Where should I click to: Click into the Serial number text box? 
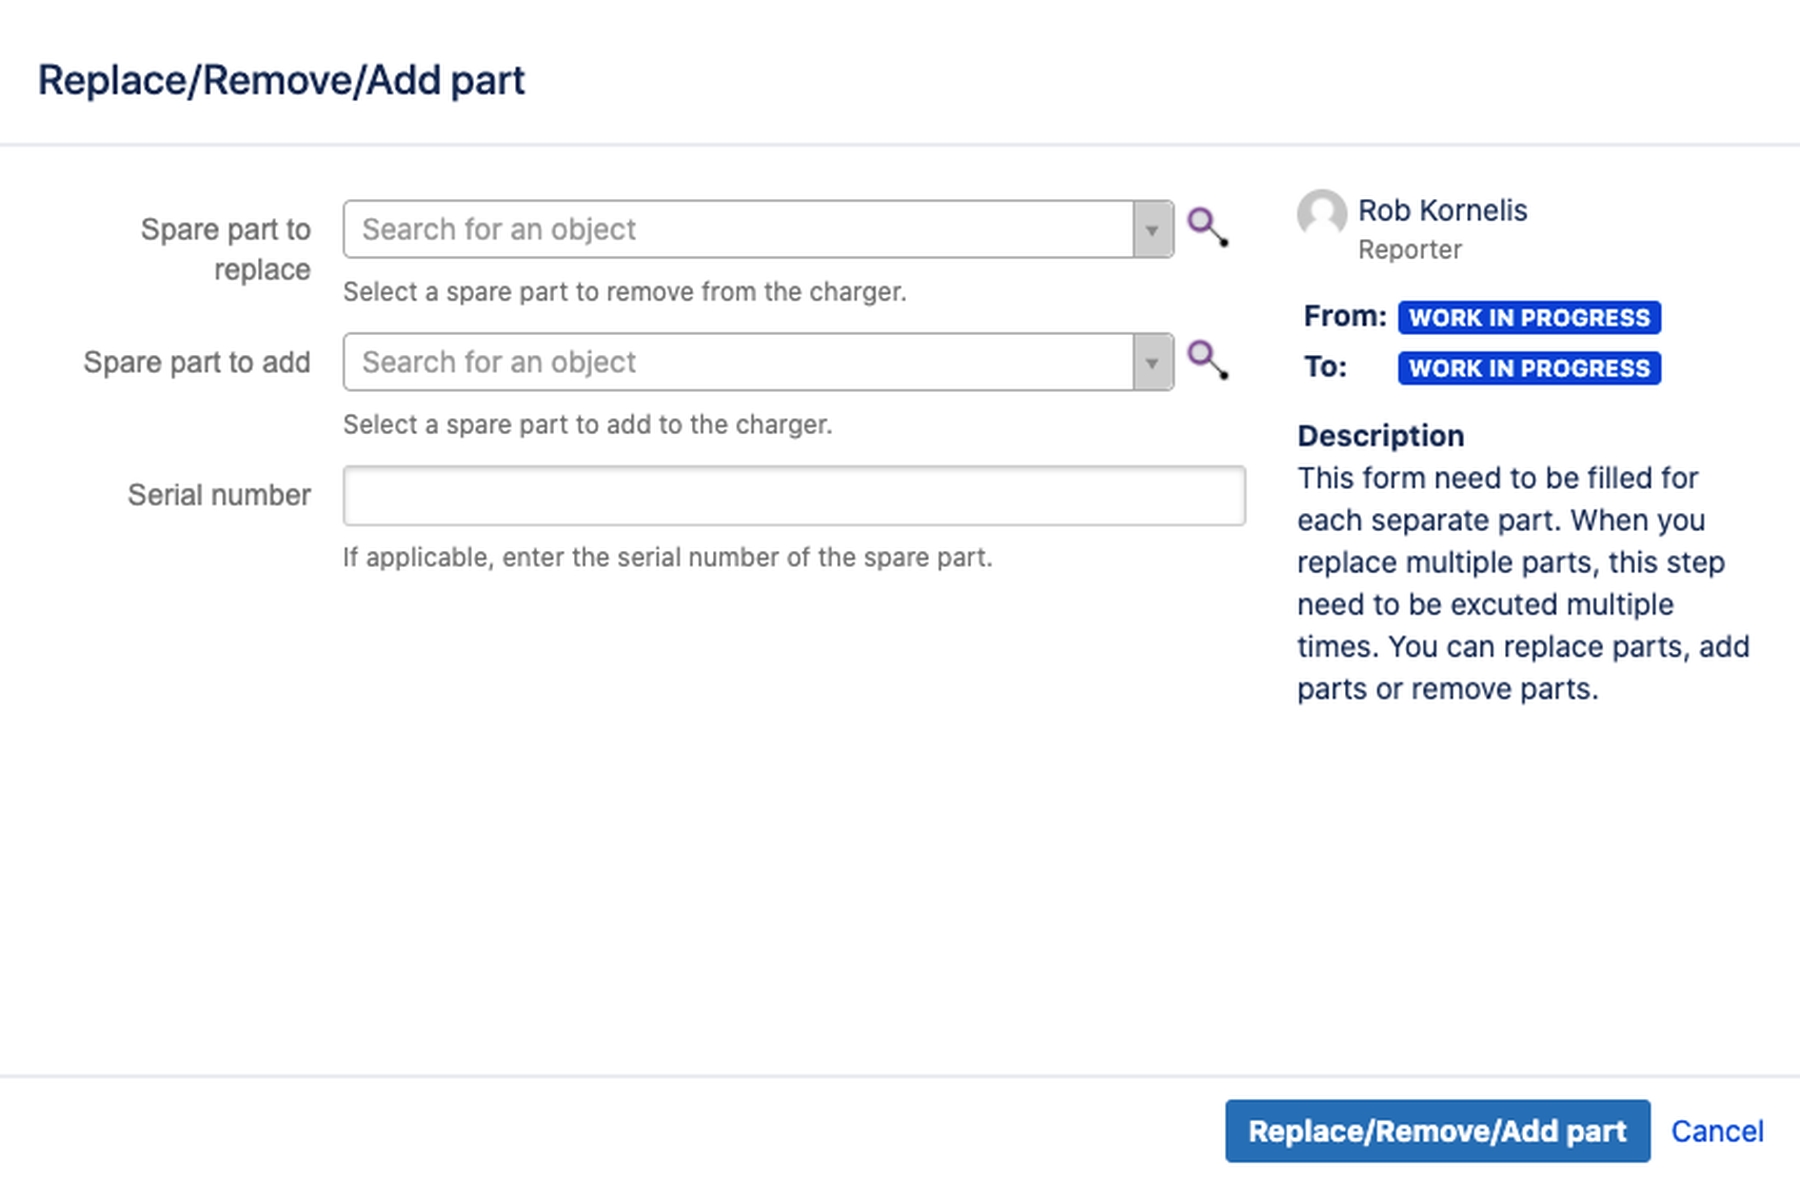[793, 496]
